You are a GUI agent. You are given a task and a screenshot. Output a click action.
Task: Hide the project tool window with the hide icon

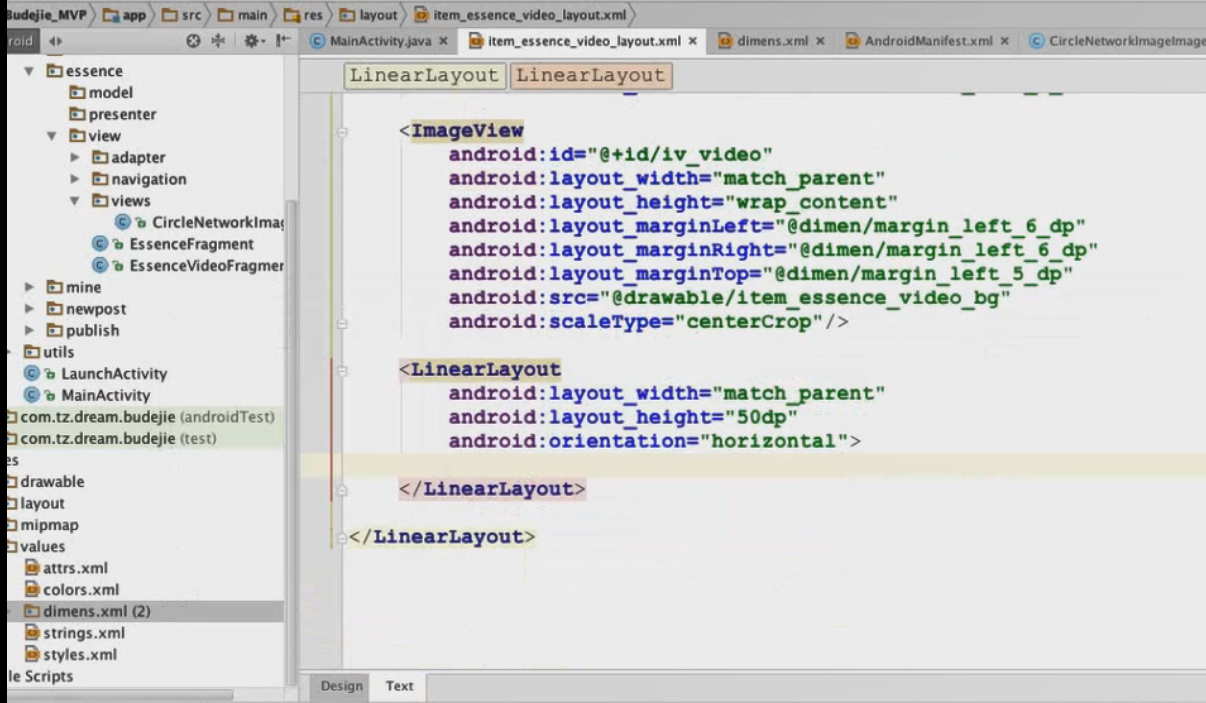click(283, 41)
